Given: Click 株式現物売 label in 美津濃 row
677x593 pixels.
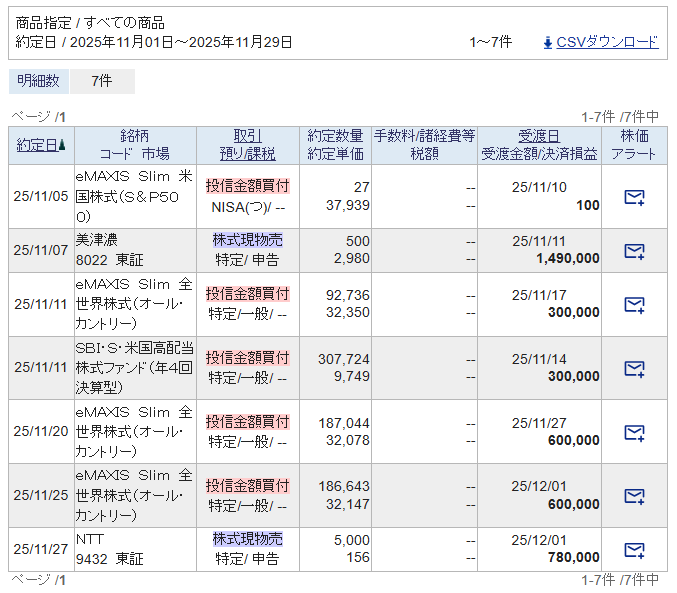Looking at the screenshot, I should point(247,240).
